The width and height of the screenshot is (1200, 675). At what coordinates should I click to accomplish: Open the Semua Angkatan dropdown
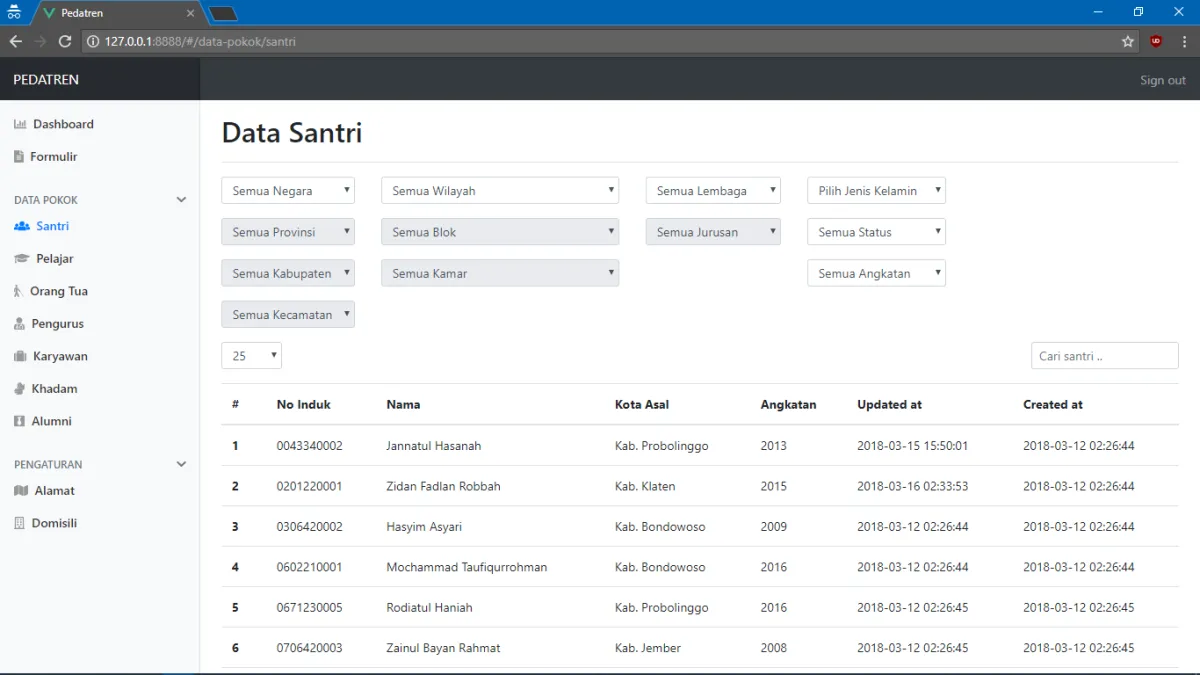(876, 273)
